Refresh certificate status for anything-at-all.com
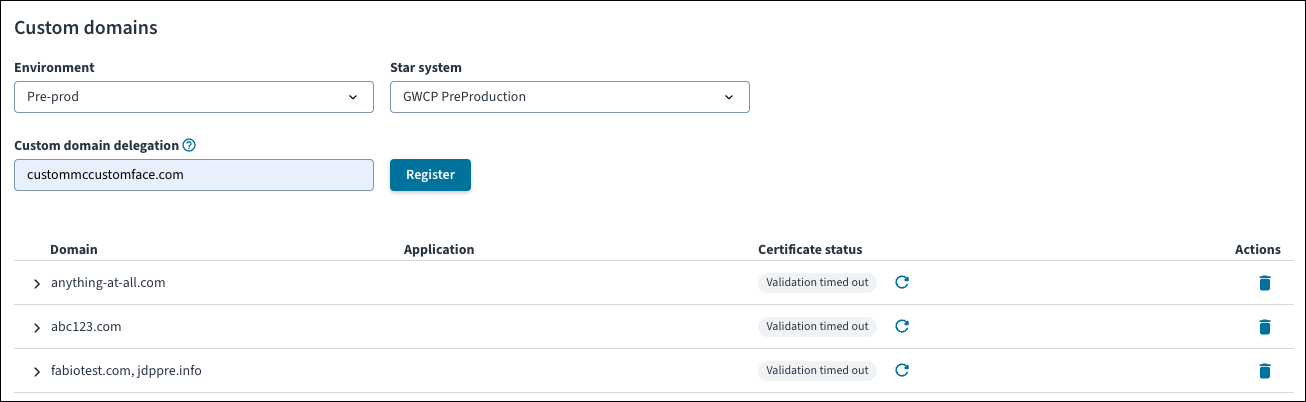Screen dimensions: 1306x402 (901, 283)
